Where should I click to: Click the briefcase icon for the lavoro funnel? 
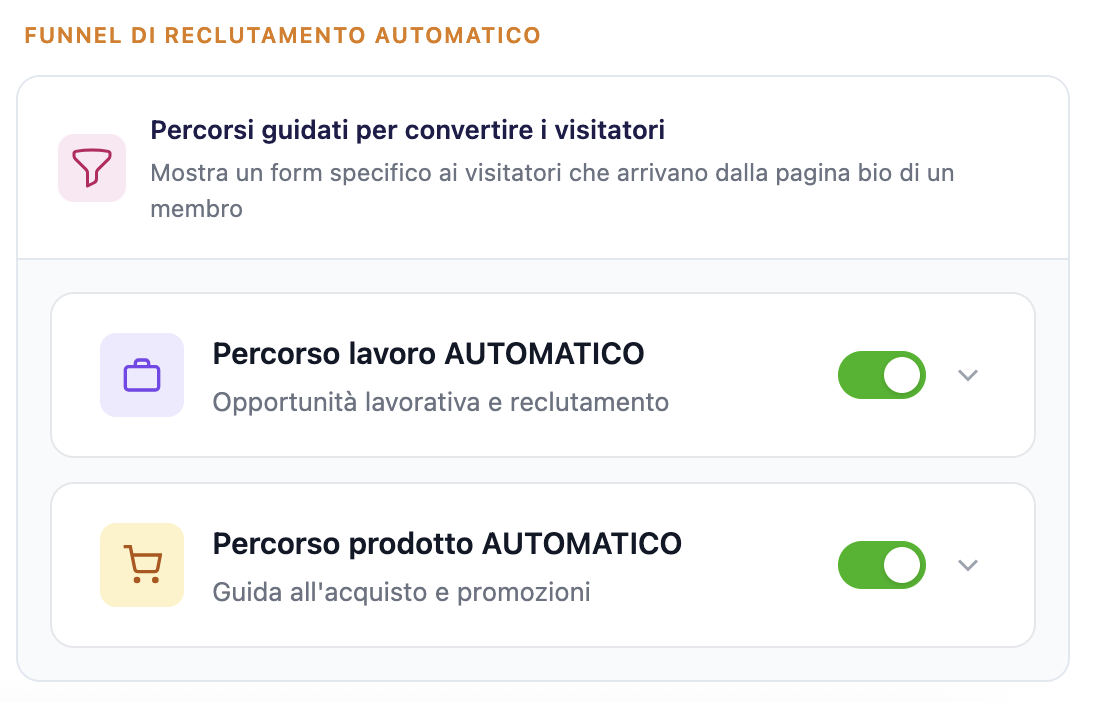(x=141, y=375)
